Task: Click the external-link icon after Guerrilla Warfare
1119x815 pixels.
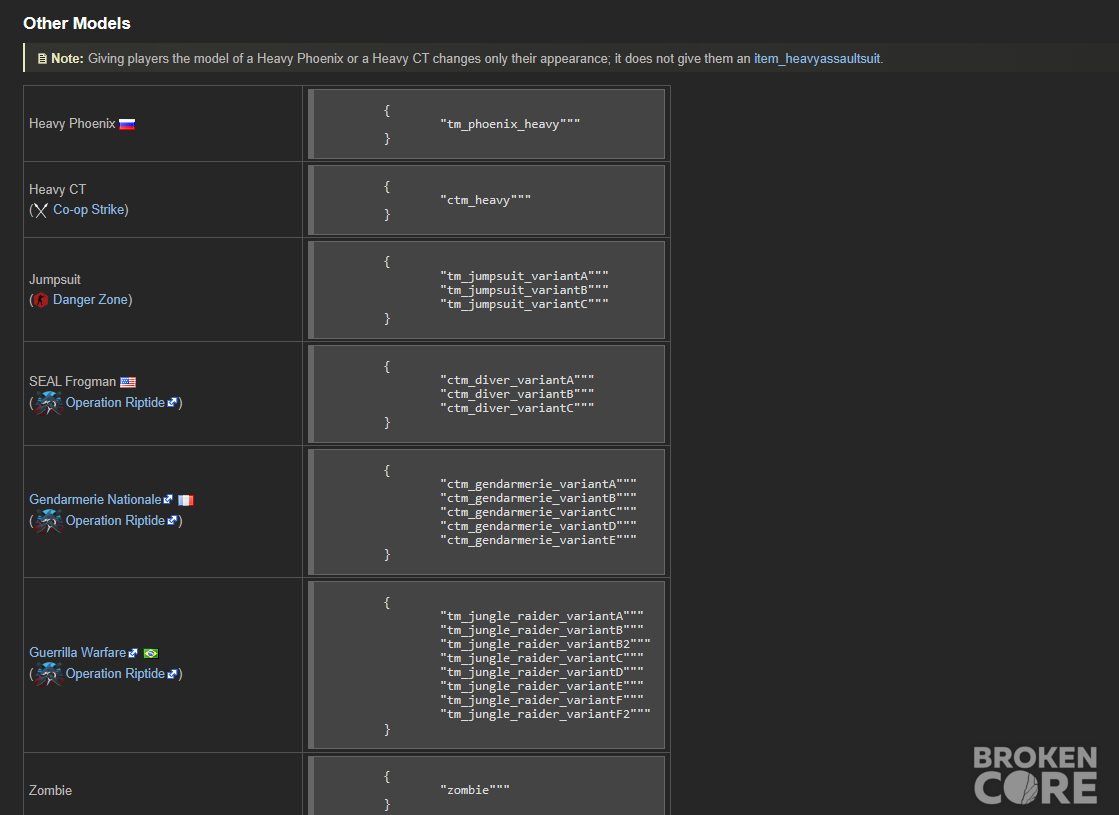Action: (133, 652)
